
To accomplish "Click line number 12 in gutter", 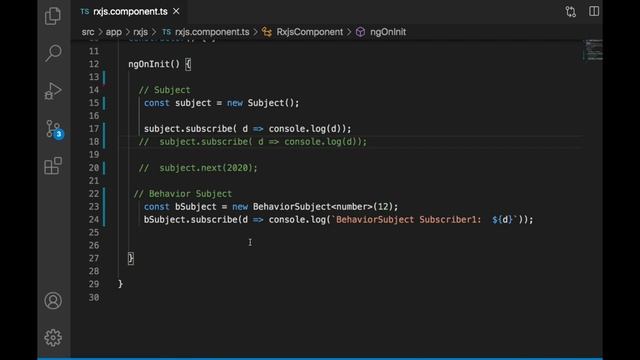I will tap(94, 64).
